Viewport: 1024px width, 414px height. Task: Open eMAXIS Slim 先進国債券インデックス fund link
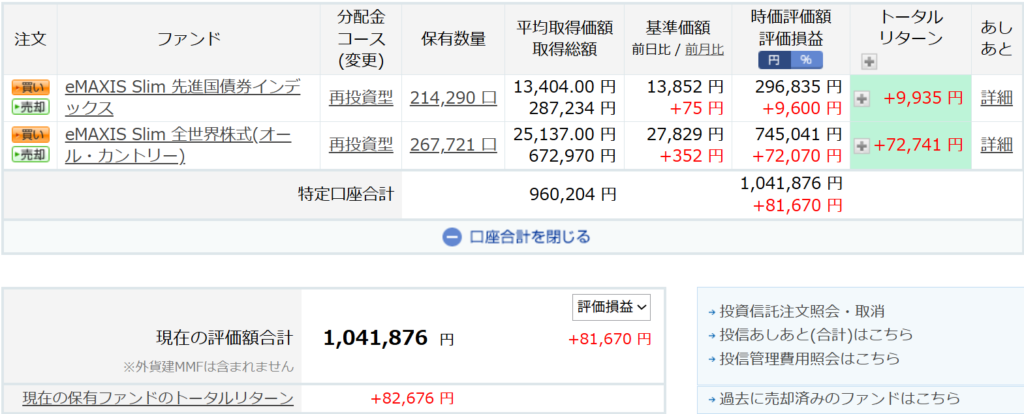click(183, 97)
